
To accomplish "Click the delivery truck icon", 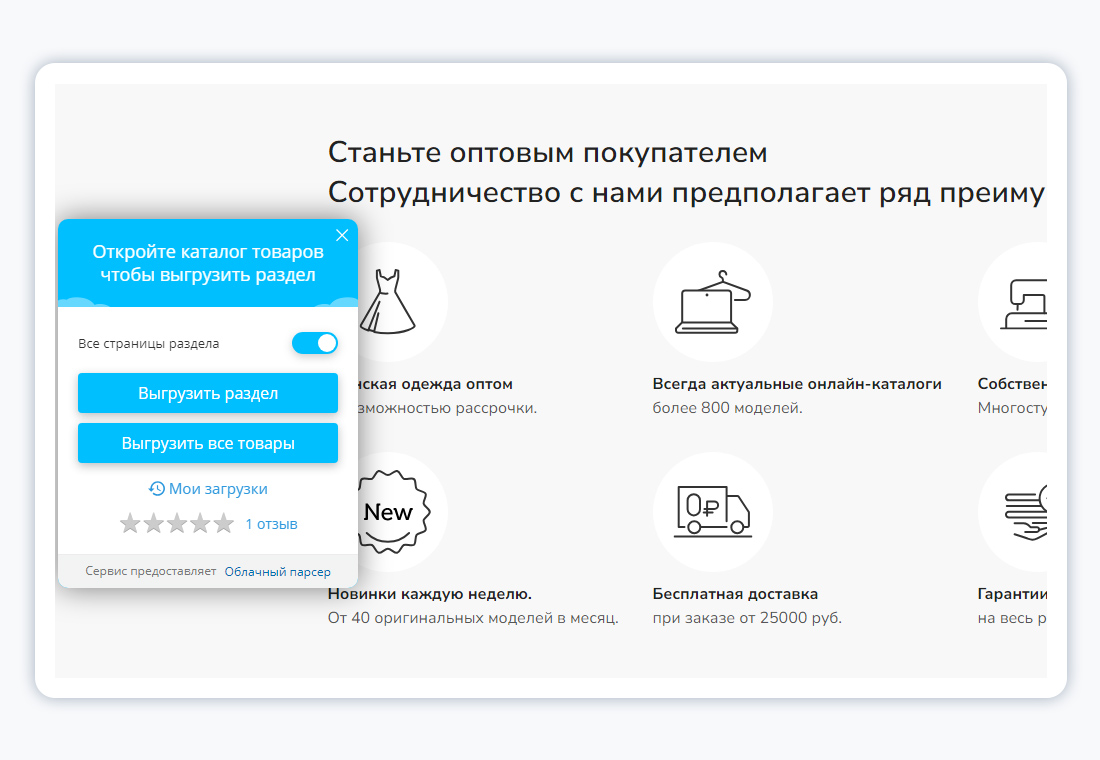I will click(713, 510).
